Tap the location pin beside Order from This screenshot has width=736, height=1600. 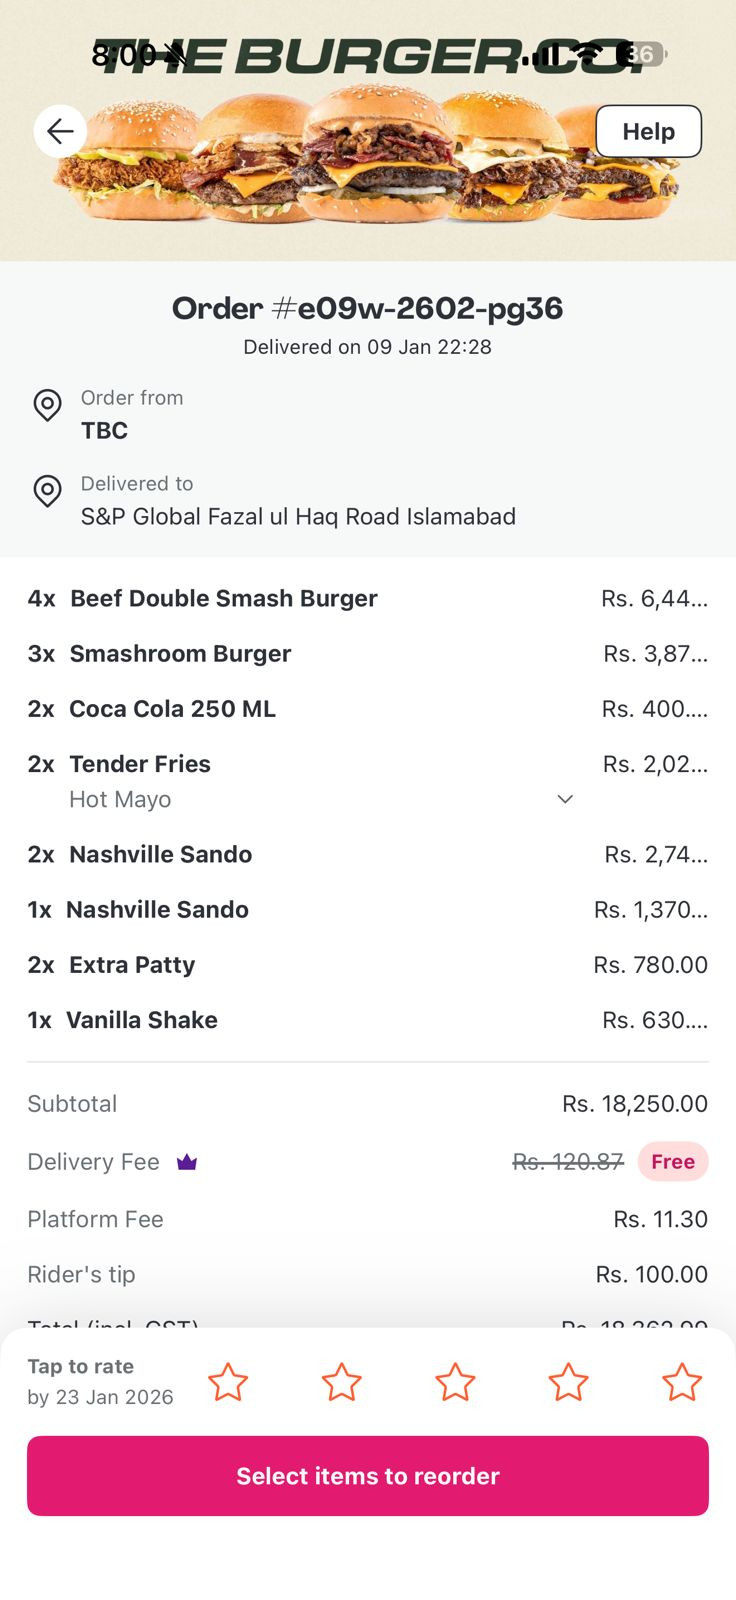click(x=47, y=405)
